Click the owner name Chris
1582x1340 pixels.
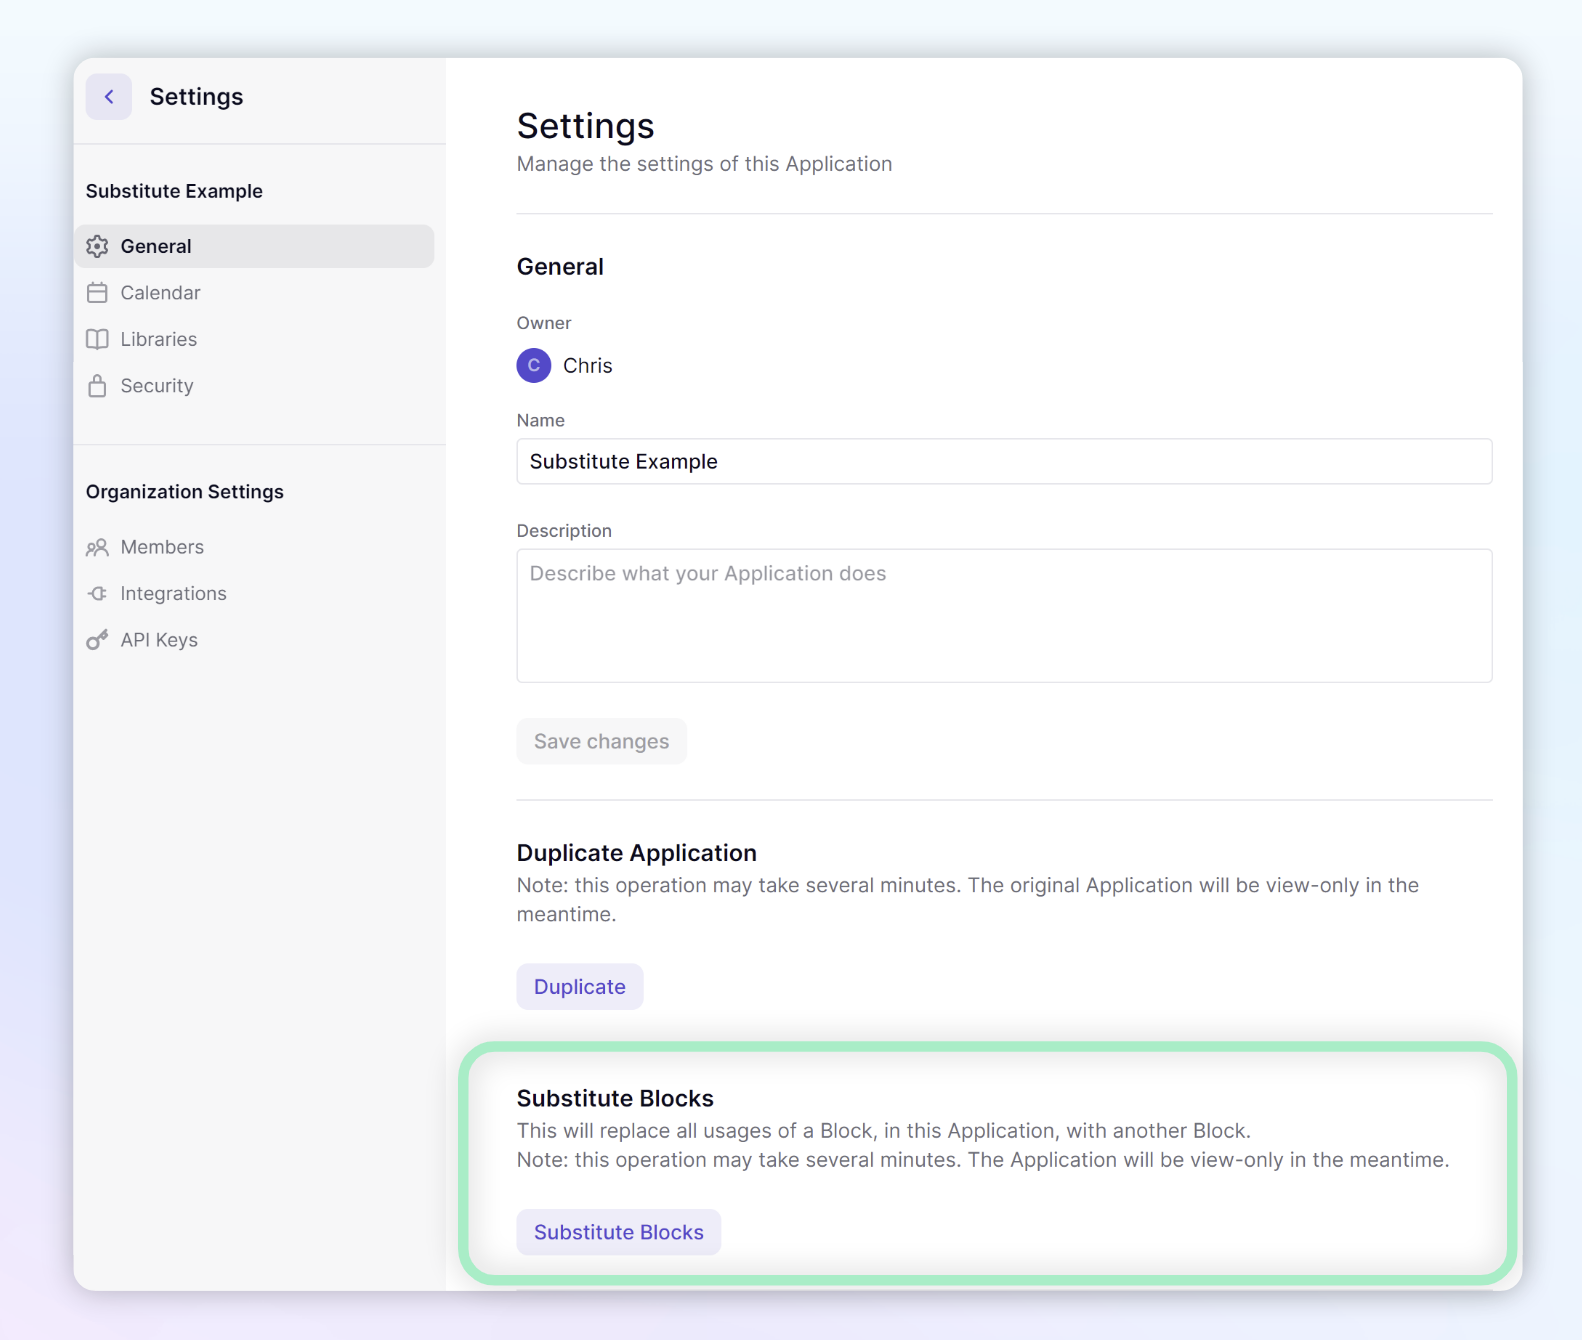[588, 366]
